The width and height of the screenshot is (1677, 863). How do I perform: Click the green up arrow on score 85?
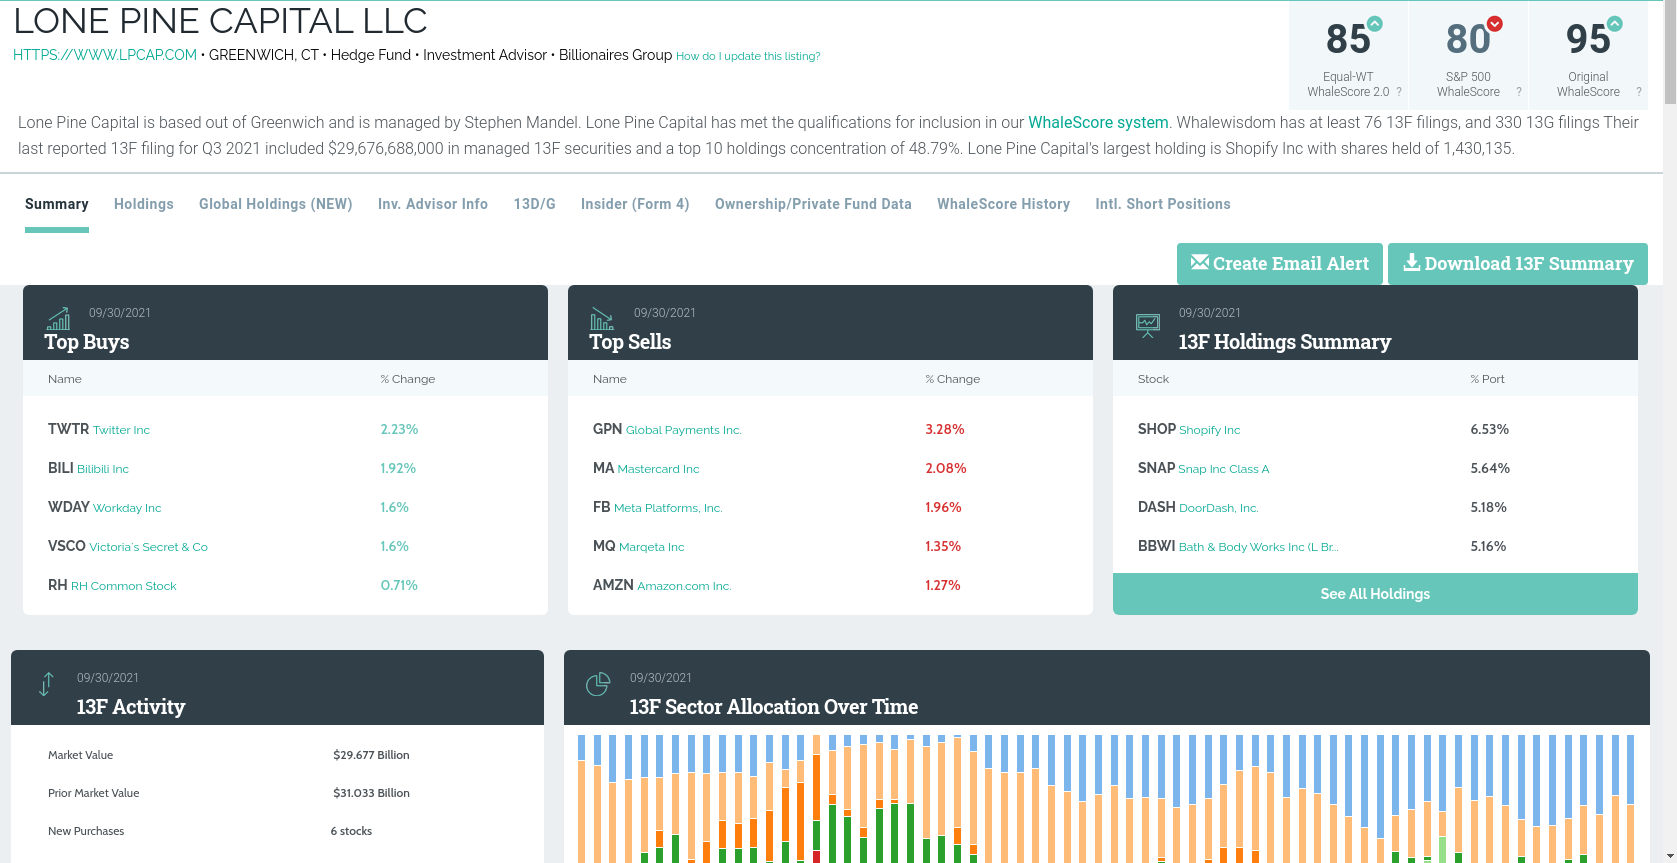(1375, 24)
